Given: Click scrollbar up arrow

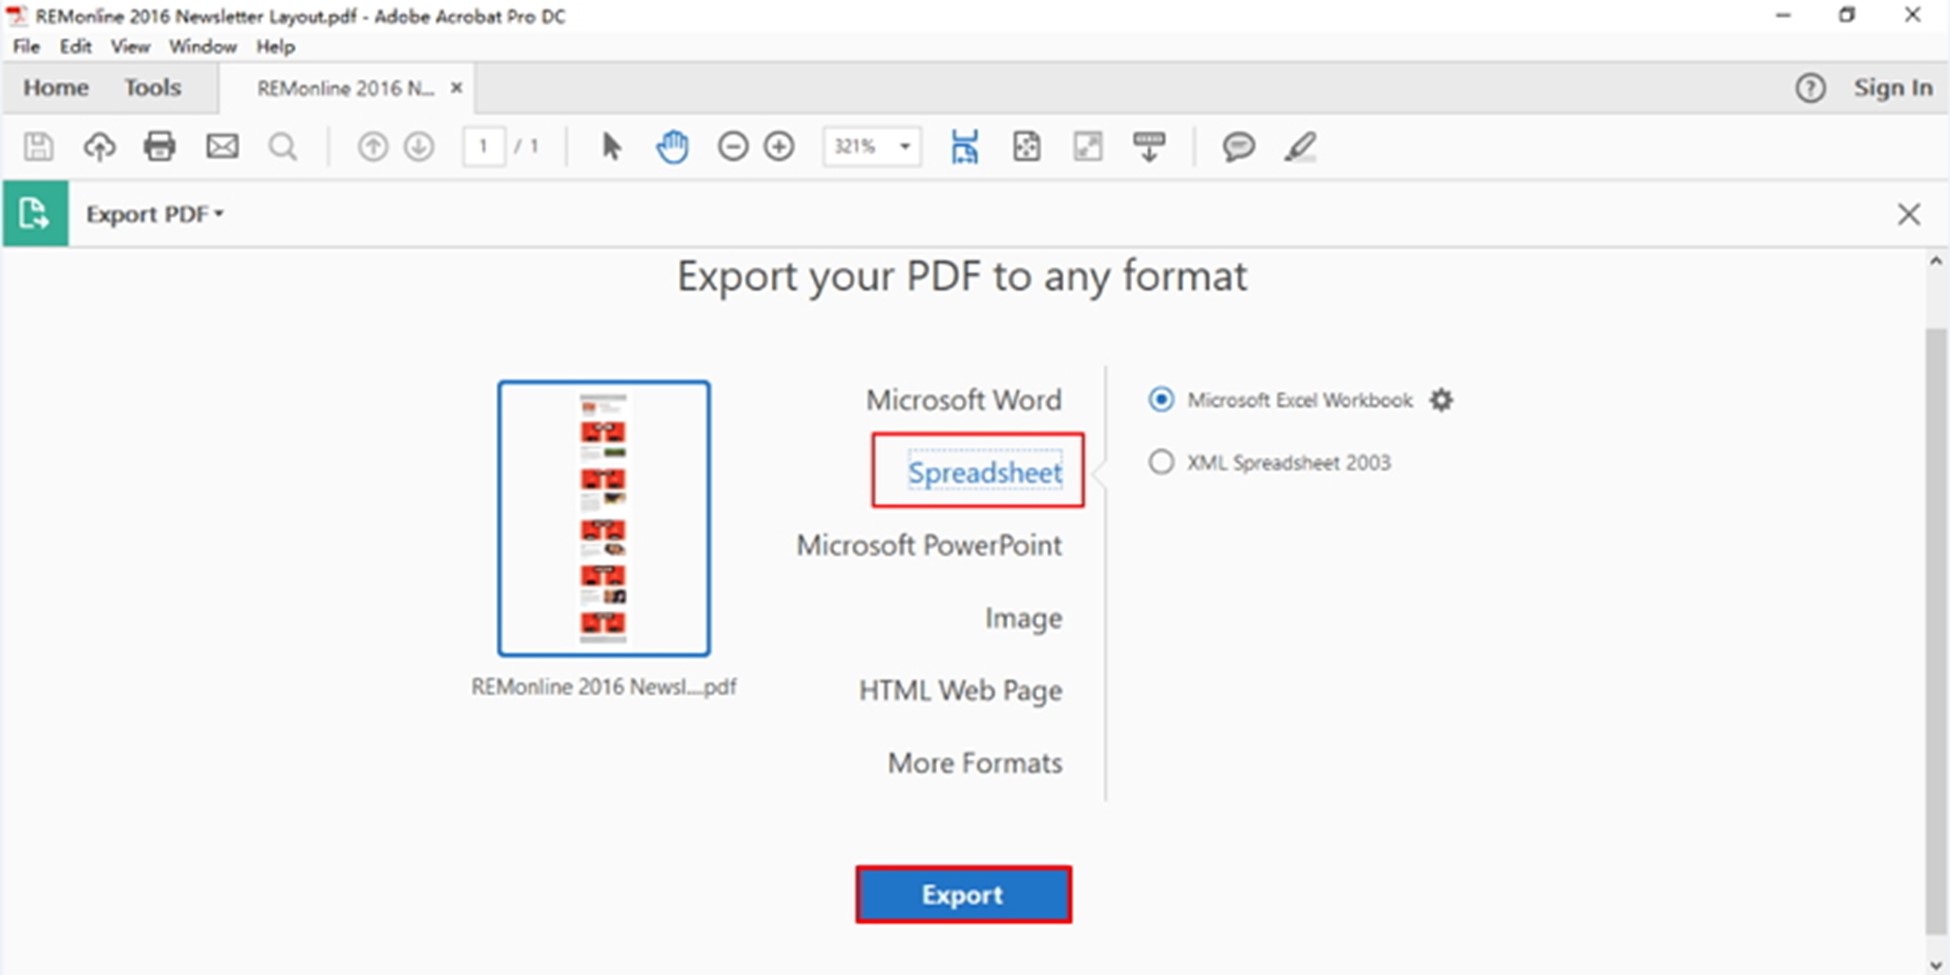Looking at the screenshot, I should (x=1936, y=262).
